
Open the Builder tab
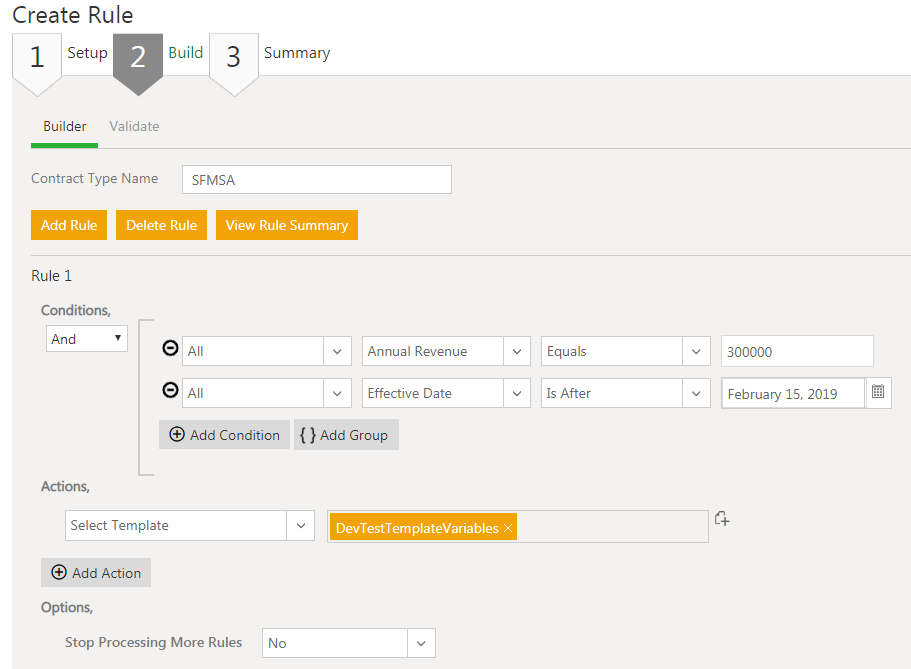(65, 127)
